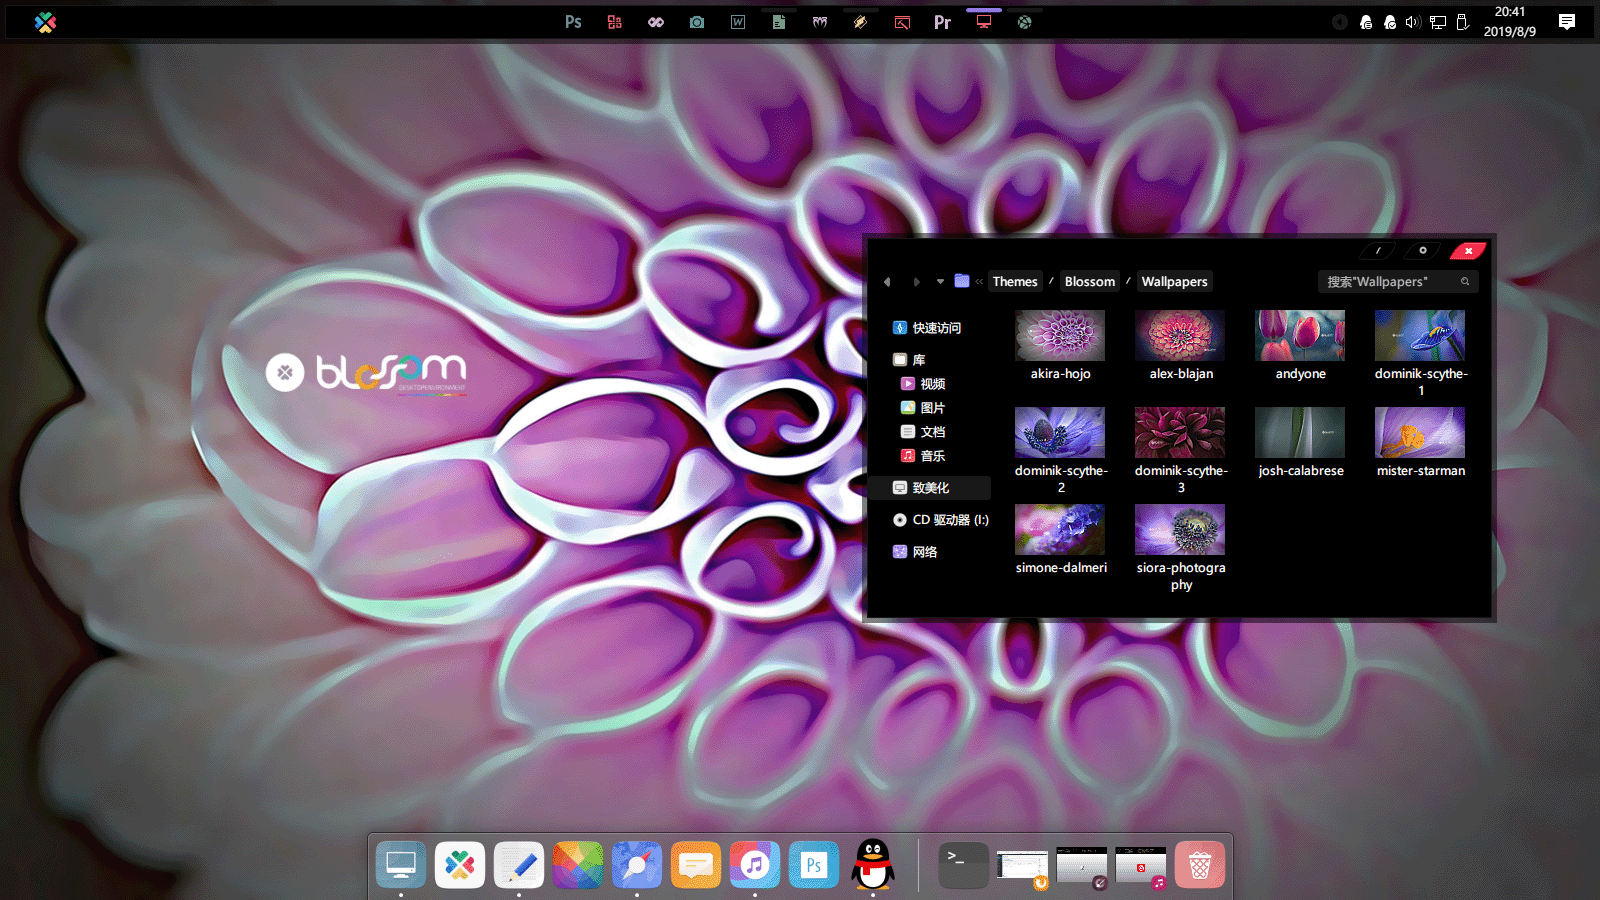Open 图片 library in the sidebar
Screen dimensions: 1600x900
[x=932, y=408]
